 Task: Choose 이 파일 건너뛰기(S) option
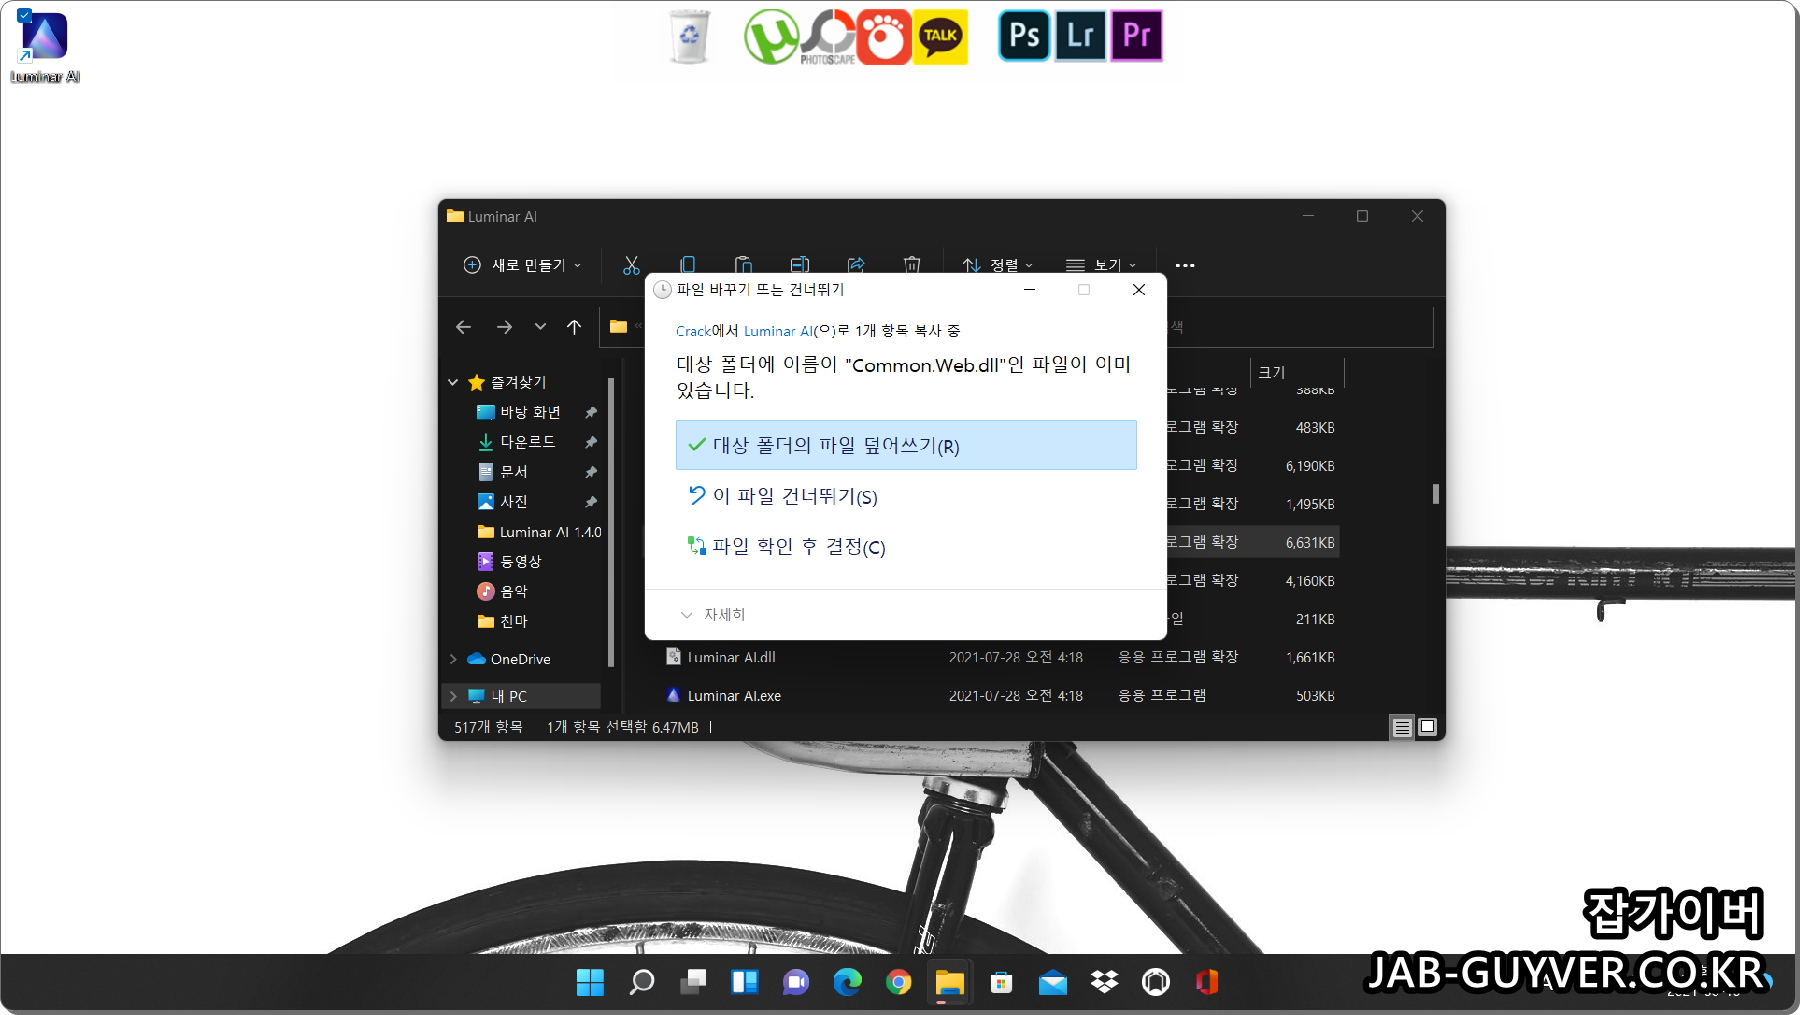click(906, 496)
